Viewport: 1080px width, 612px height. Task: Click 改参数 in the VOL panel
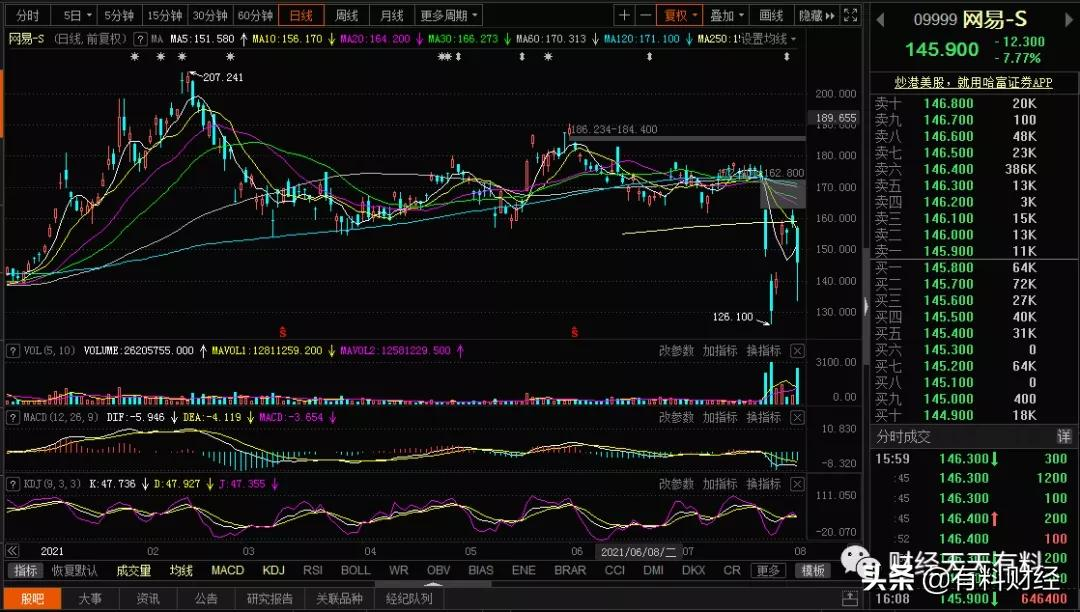(676, 351)
